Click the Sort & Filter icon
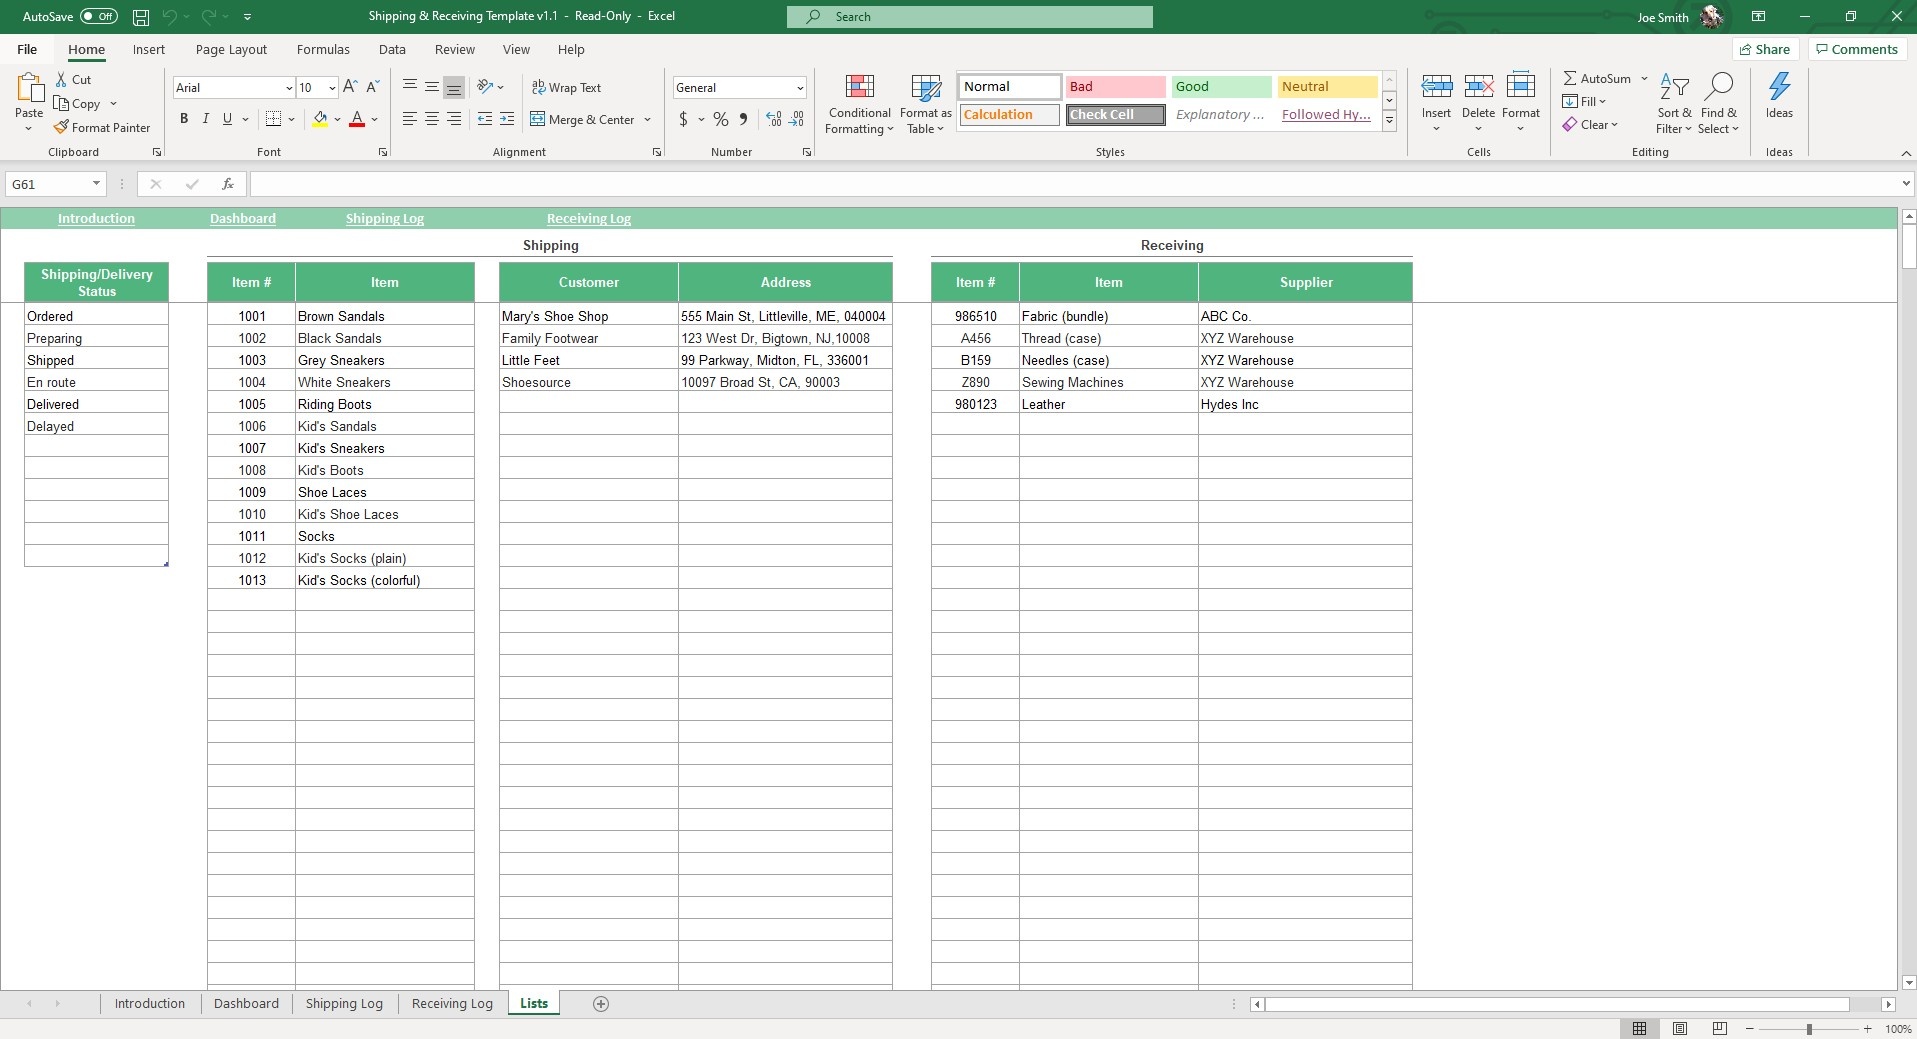1917x1039 pixels. pos(1674,87)
